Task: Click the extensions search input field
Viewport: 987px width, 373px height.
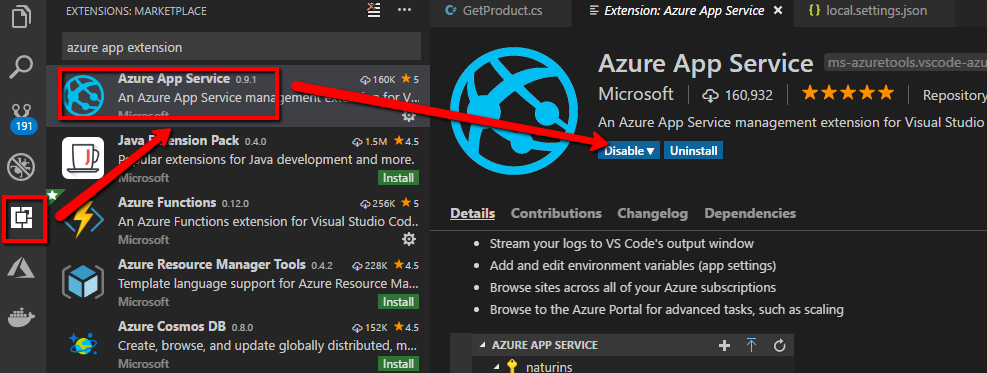Action: coord(241,47)
